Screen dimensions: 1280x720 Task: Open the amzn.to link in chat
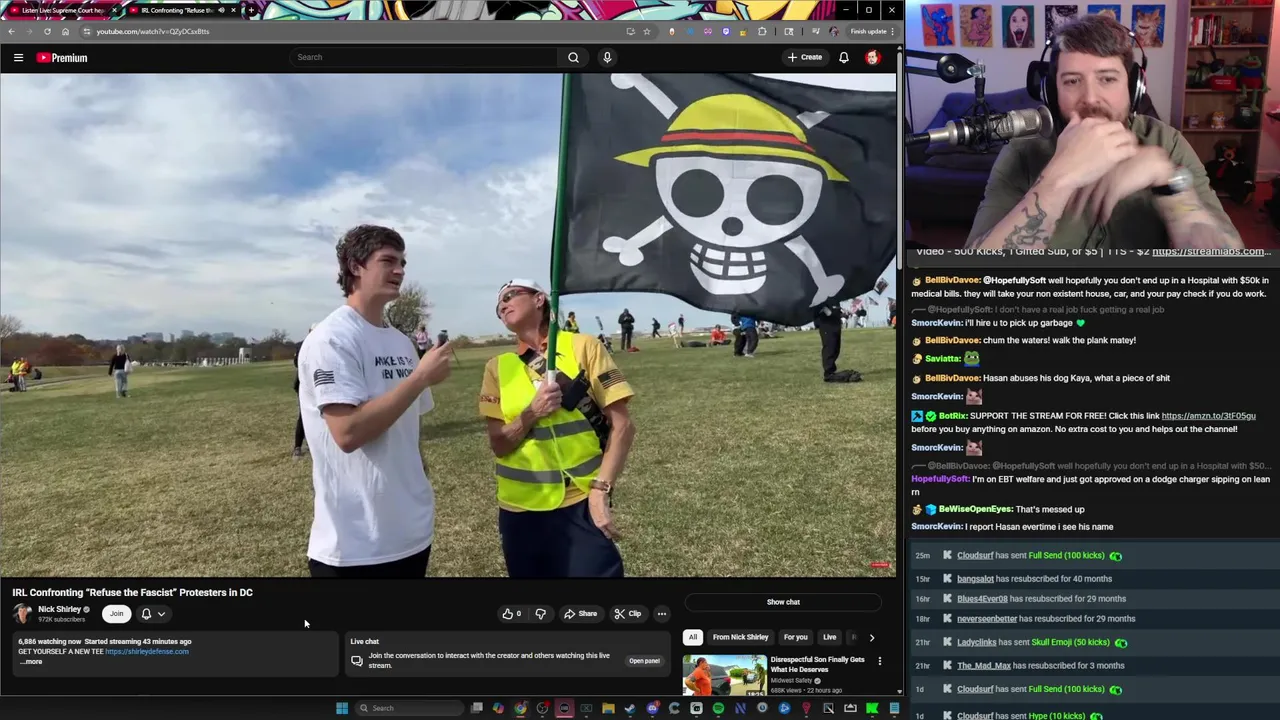pyautogui.click(x=1208, y=415)
